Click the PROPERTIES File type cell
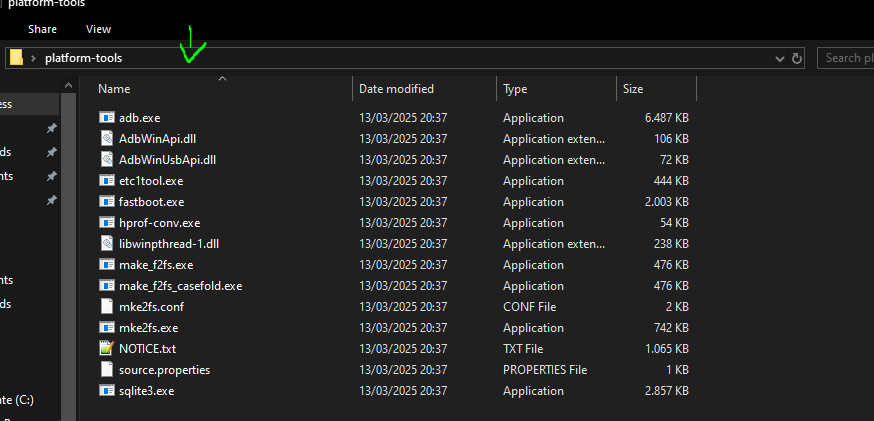 pyautogui.click(x=545, y=370)
